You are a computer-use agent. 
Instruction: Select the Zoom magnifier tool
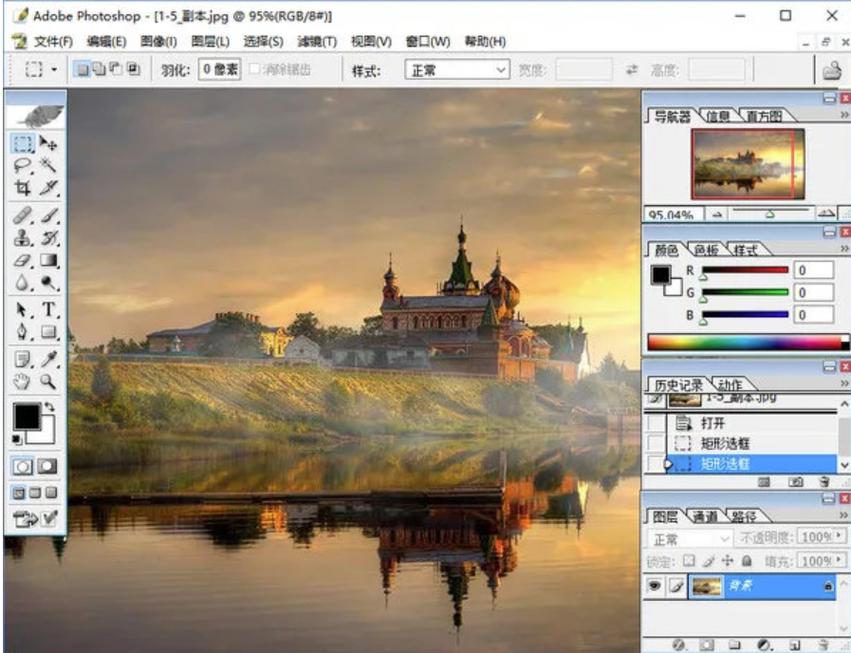(48, 382)
